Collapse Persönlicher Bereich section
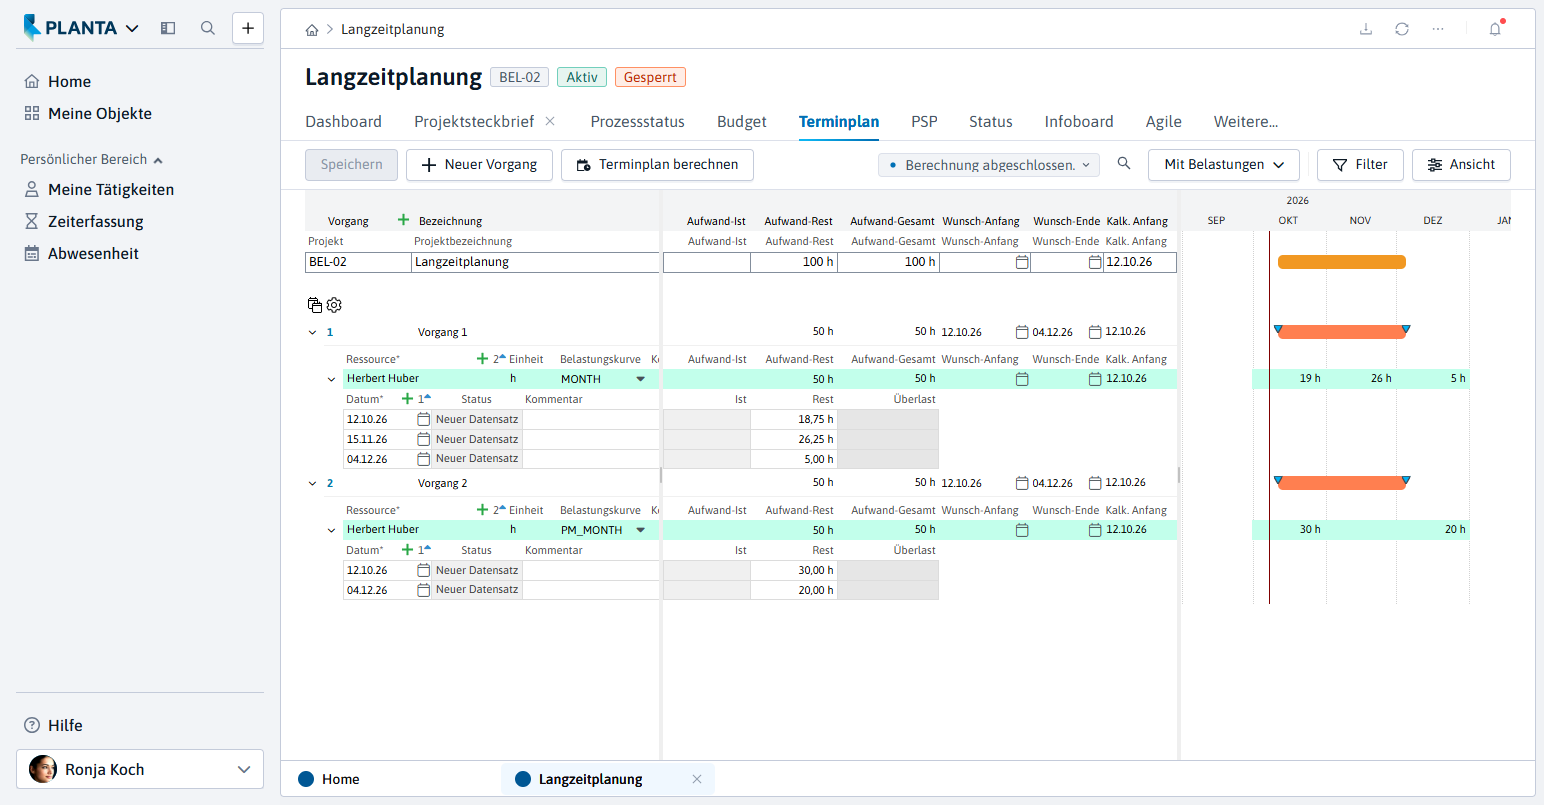The image size is (1544, 805). tap(158, 160)
